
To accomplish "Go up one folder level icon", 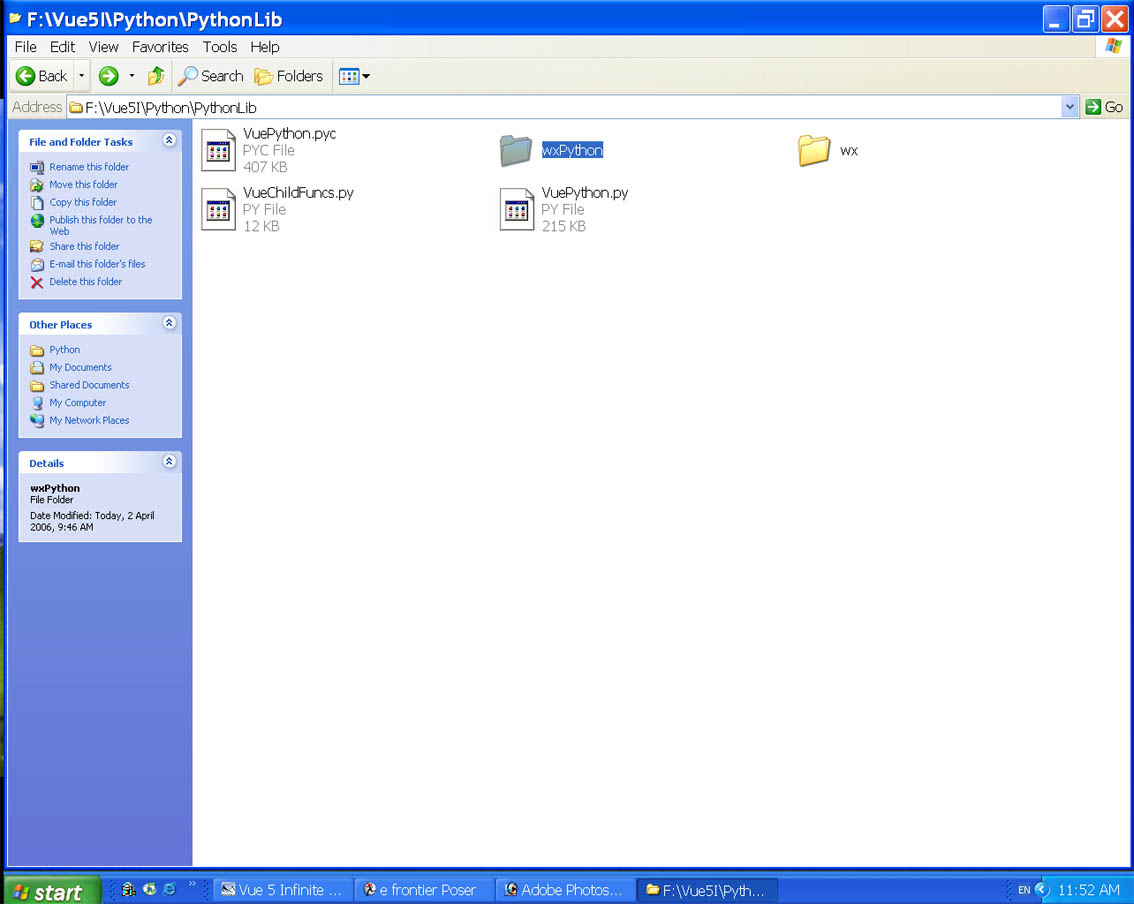I will pos(156,76).
